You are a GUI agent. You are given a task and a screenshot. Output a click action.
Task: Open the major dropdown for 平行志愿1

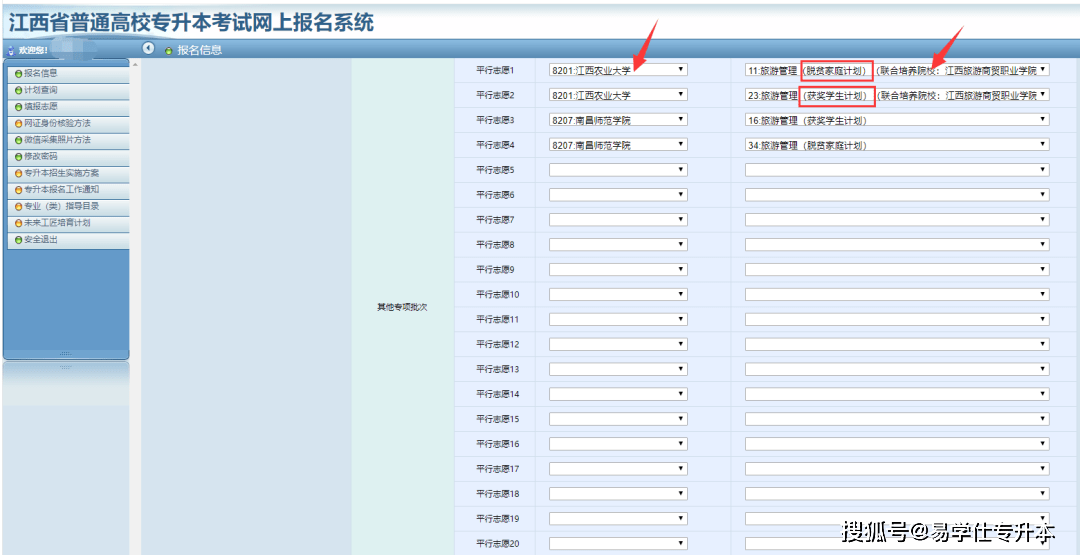coord(897,70)
